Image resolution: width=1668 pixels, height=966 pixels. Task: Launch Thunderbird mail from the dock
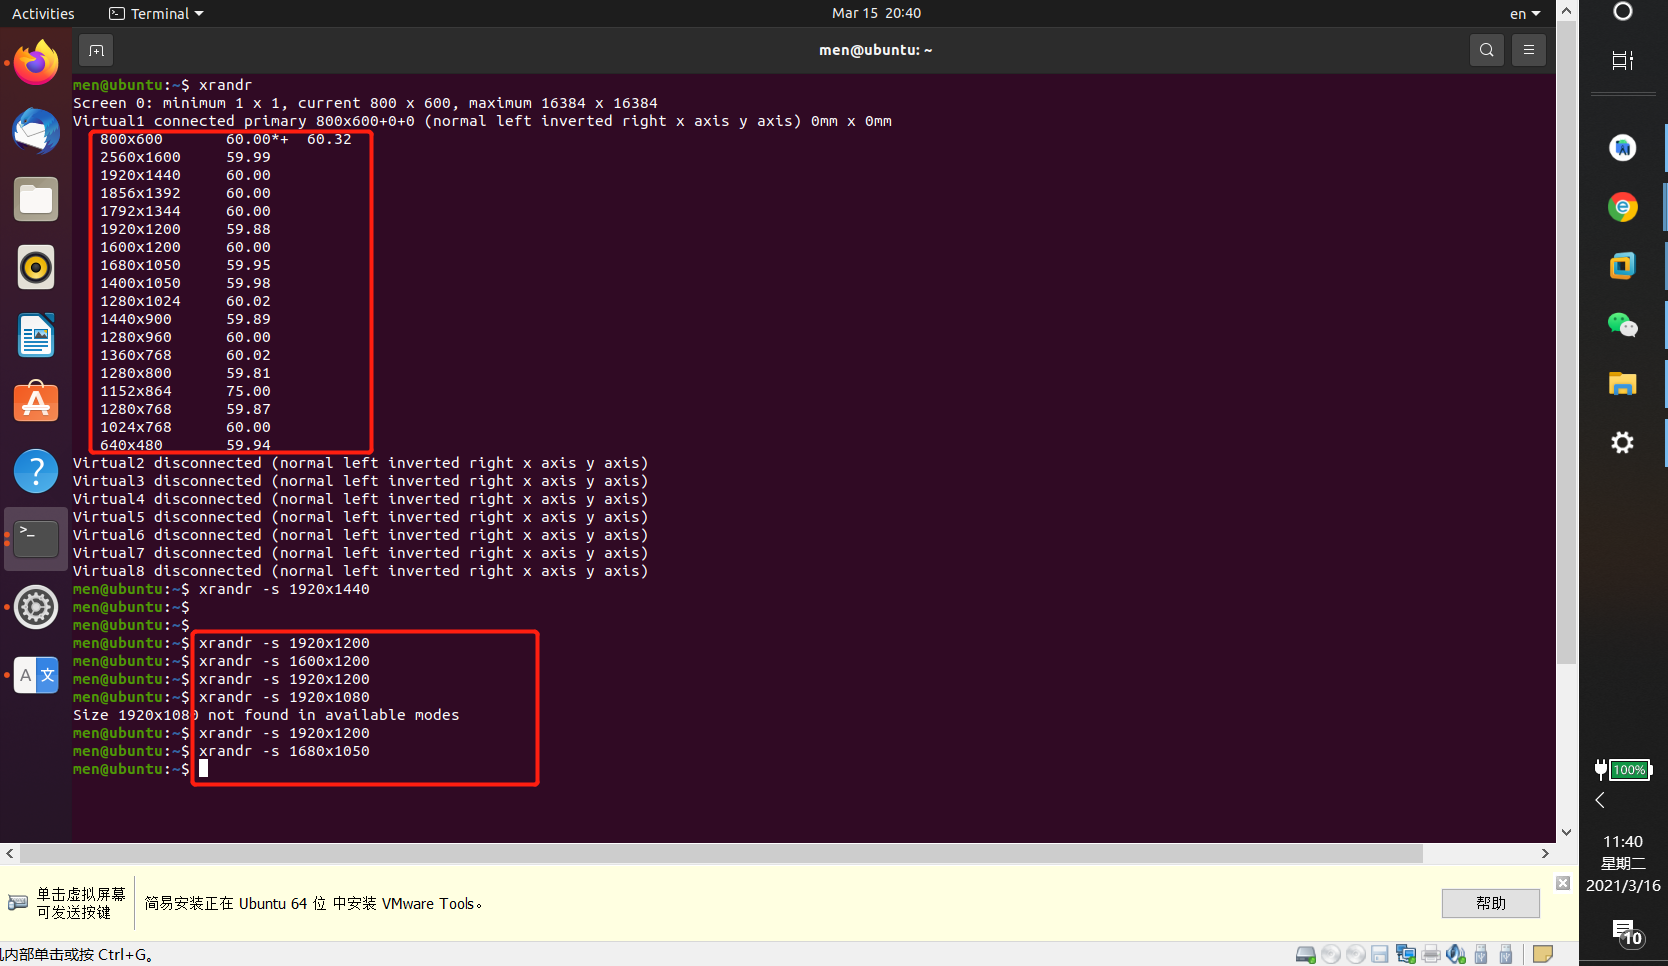[x=36, y=131]
